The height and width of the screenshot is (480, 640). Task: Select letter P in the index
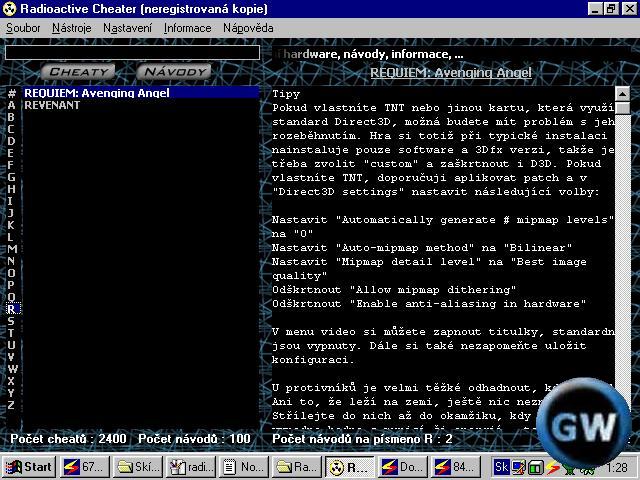tap(11, 285)
